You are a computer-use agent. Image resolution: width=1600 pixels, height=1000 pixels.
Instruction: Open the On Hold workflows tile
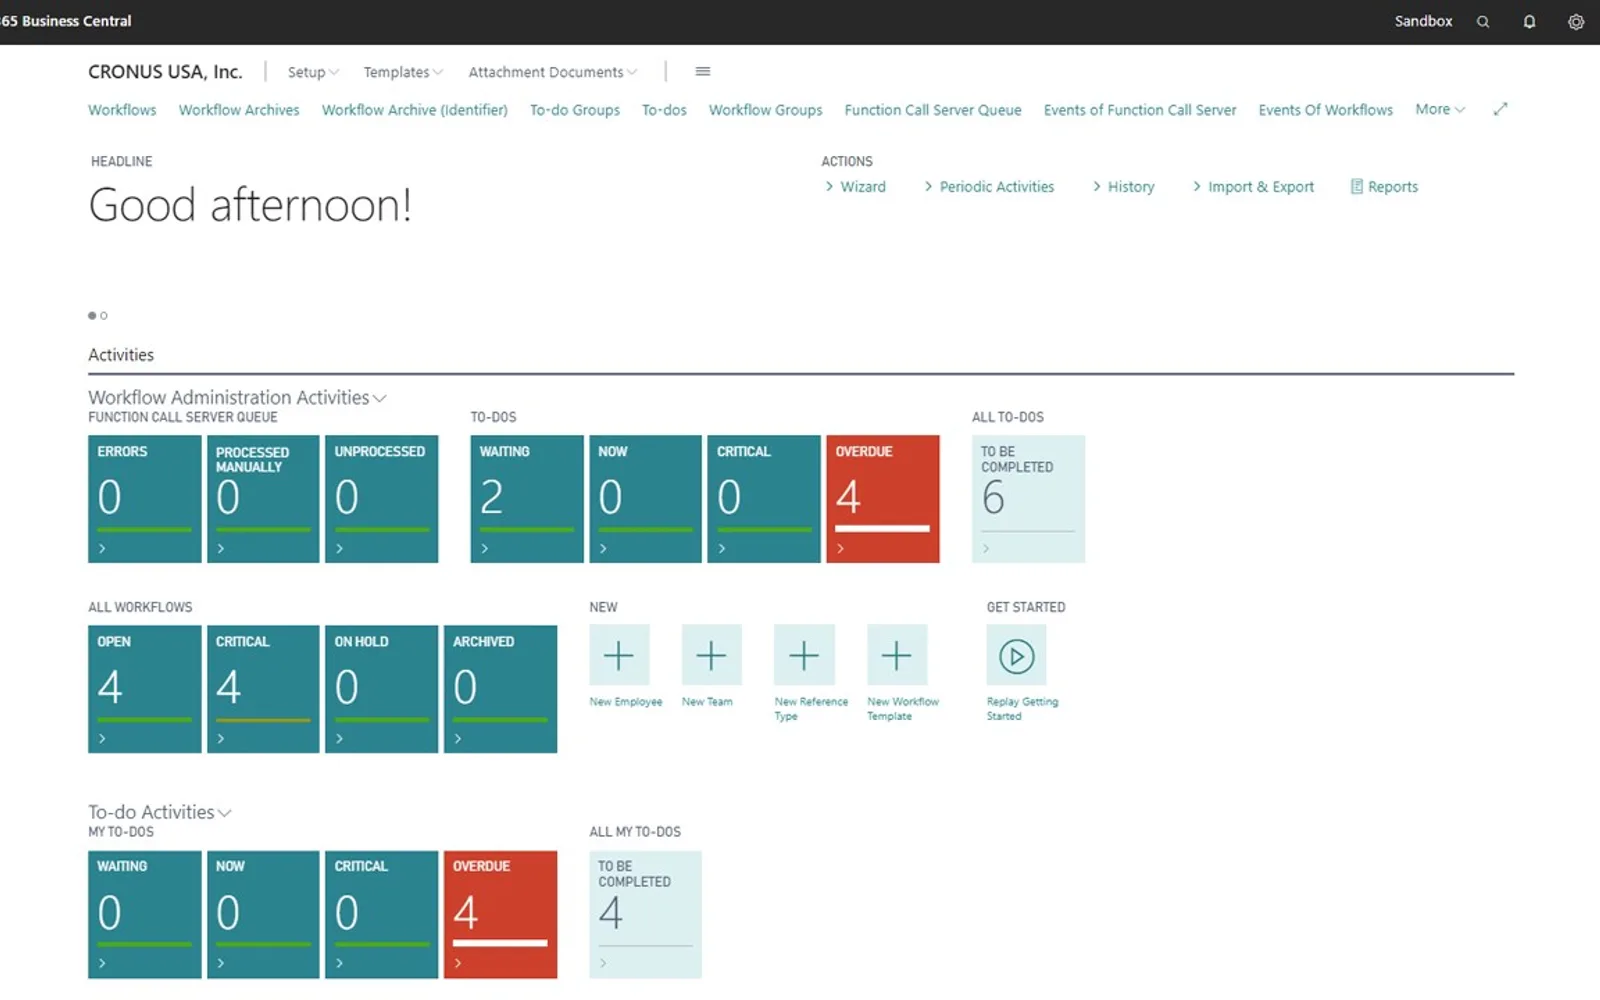381,689
